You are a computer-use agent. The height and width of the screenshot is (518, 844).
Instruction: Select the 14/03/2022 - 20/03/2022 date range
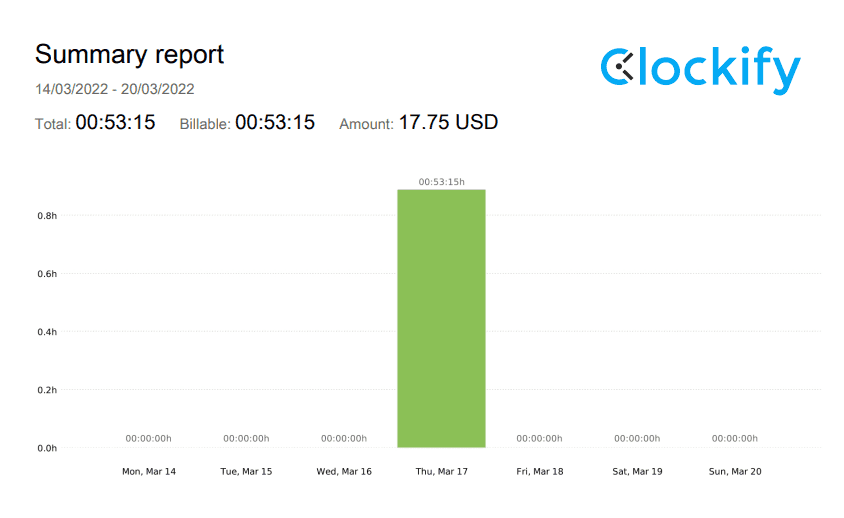coord(115,89)
